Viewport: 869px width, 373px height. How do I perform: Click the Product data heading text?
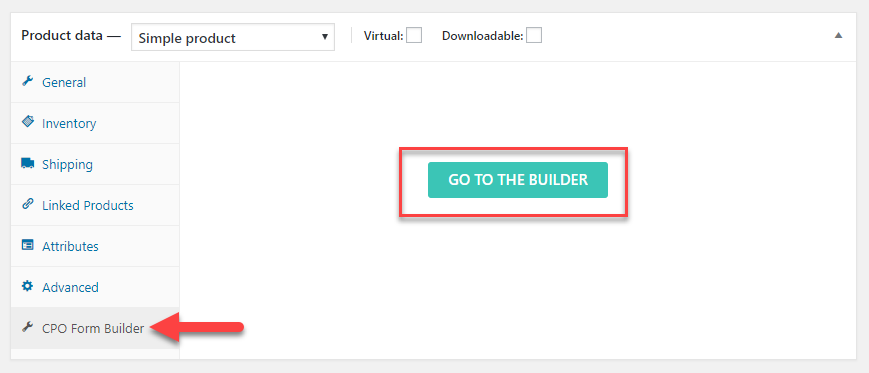62,36
